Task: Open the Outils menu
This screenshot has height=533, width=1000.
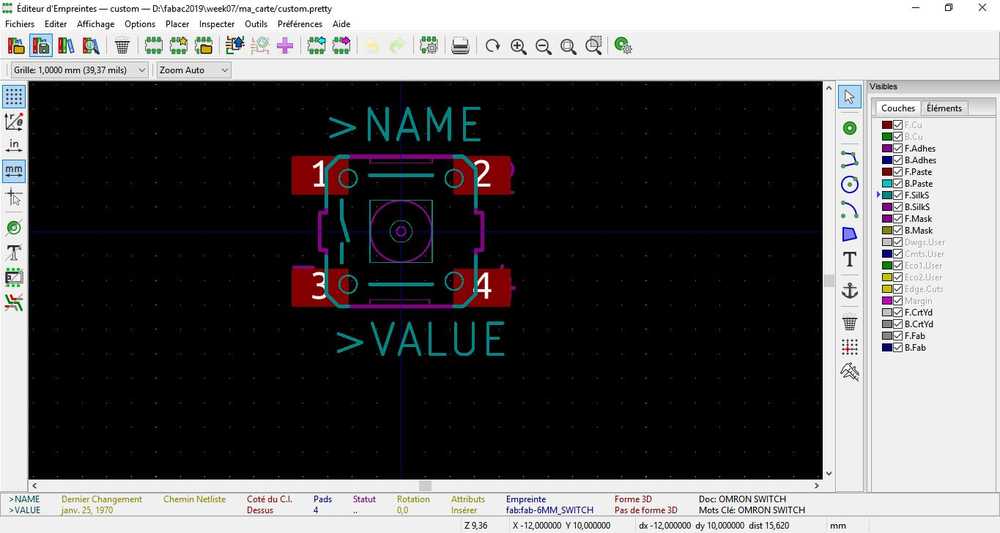Action: 256,24
